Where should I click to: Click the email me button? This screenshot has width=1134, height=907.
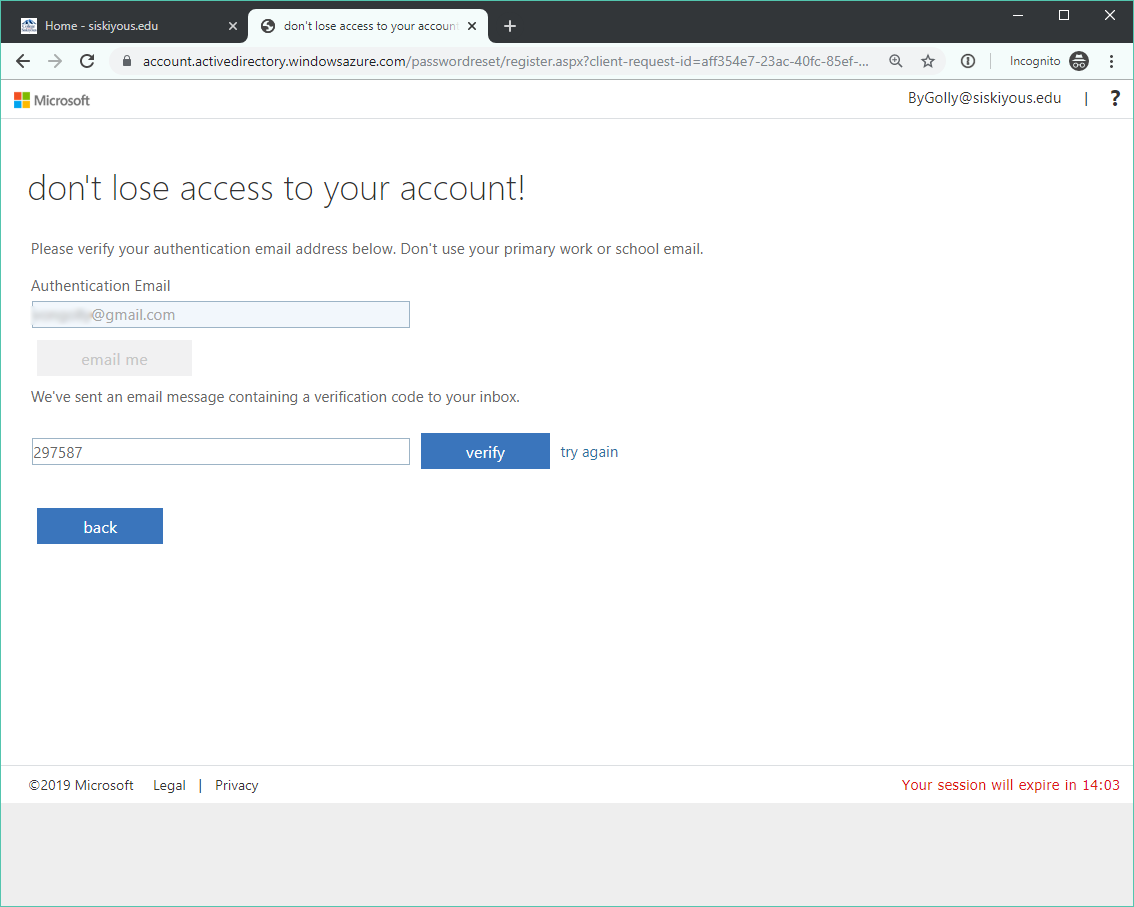(114, 359)
